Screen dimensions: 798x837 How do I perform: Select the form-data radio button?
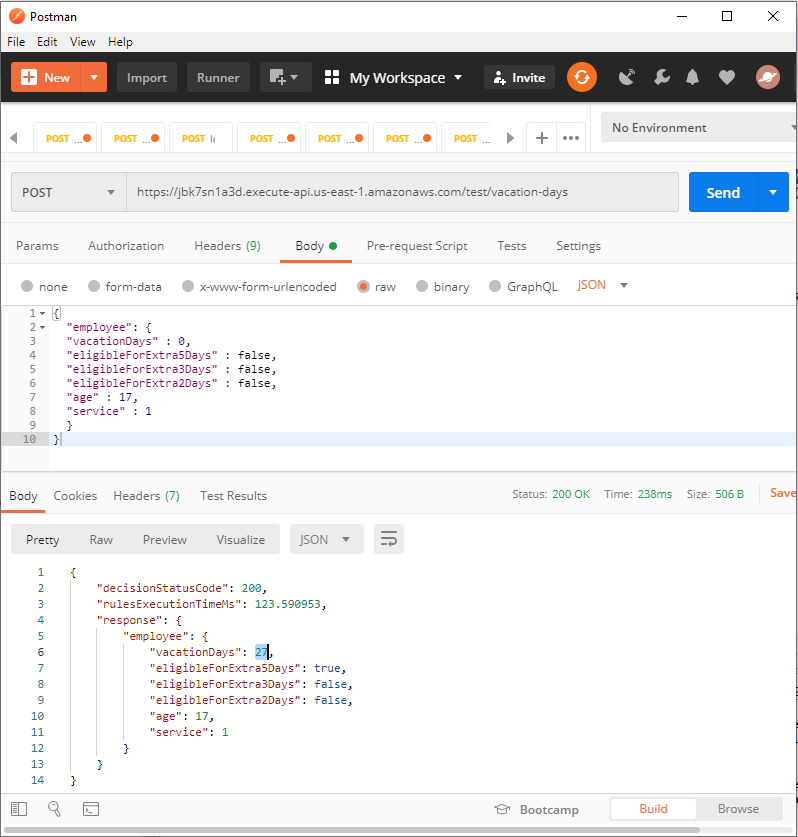pyautogui.click(x=94, y=286)
